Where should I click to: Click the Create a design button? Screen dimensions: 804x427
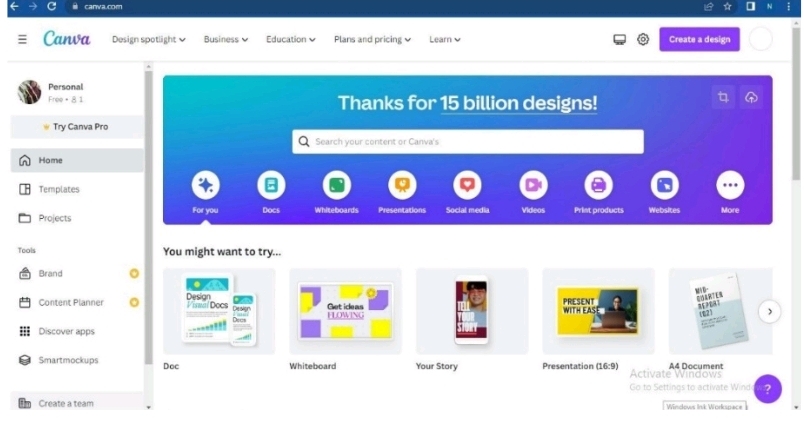click(x=699, y=39)
